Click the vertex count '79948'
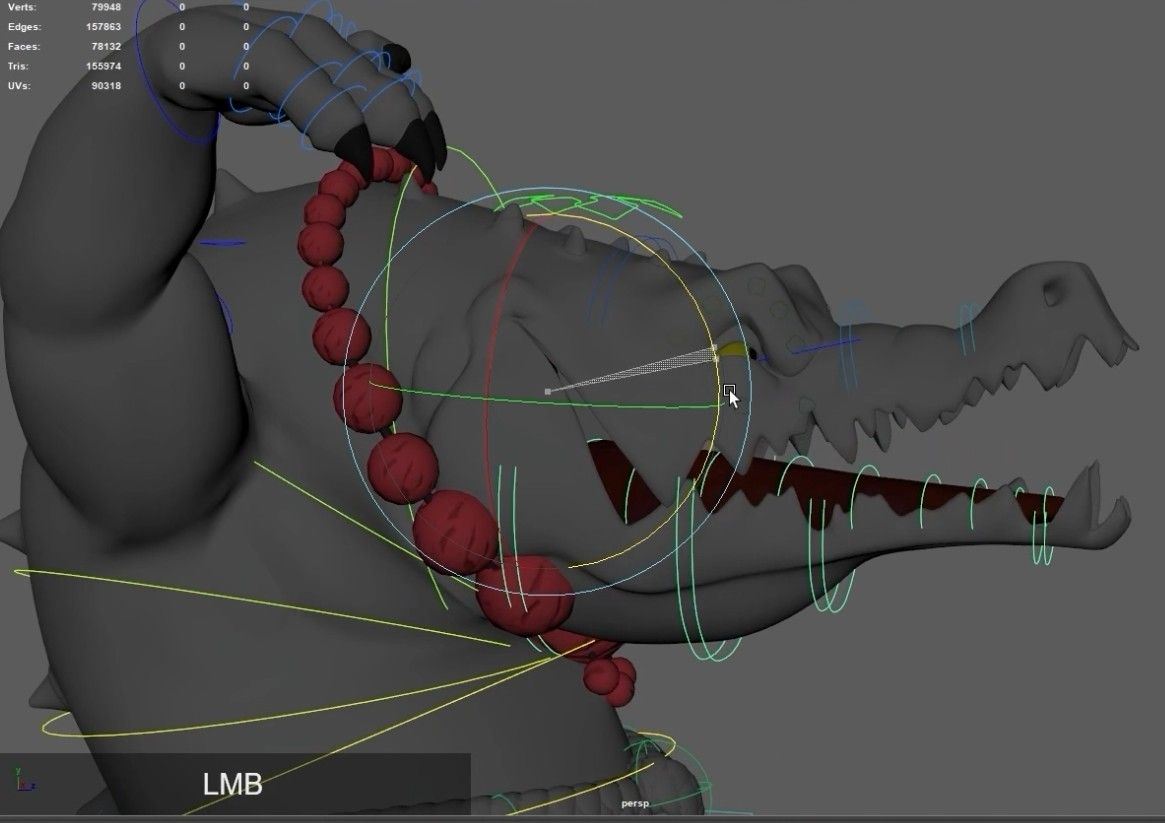This screenshot has width=1165, height=823. [x=106, y=7]
